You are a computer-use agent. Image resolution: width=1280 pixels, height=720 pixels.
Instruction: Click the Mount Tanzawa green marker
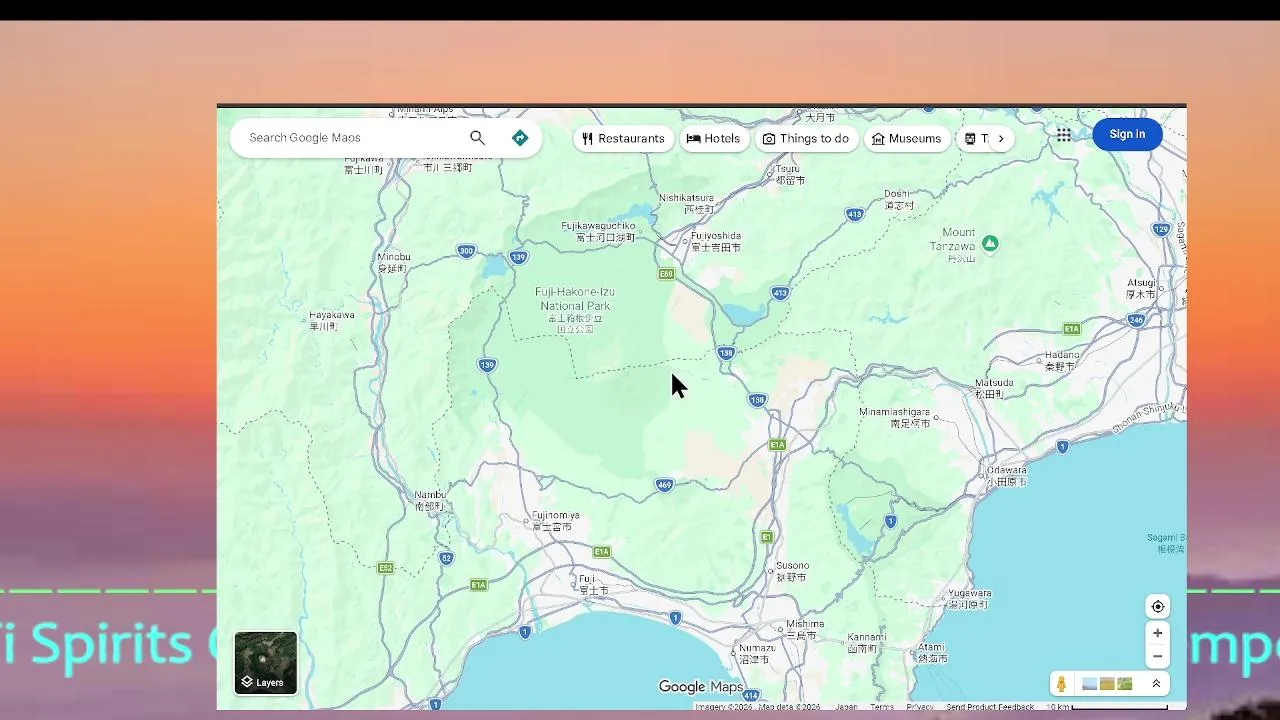(990, 243)
